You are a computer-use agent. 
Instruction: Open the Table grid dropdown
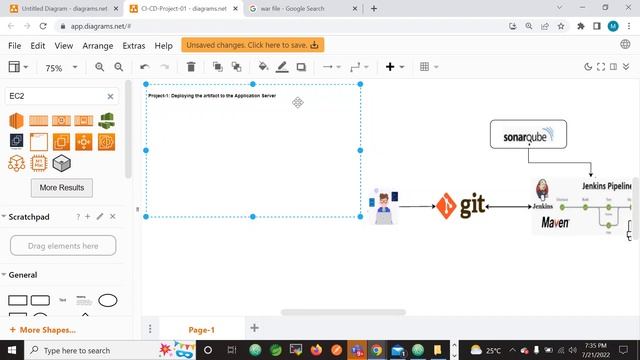(429, 67)
